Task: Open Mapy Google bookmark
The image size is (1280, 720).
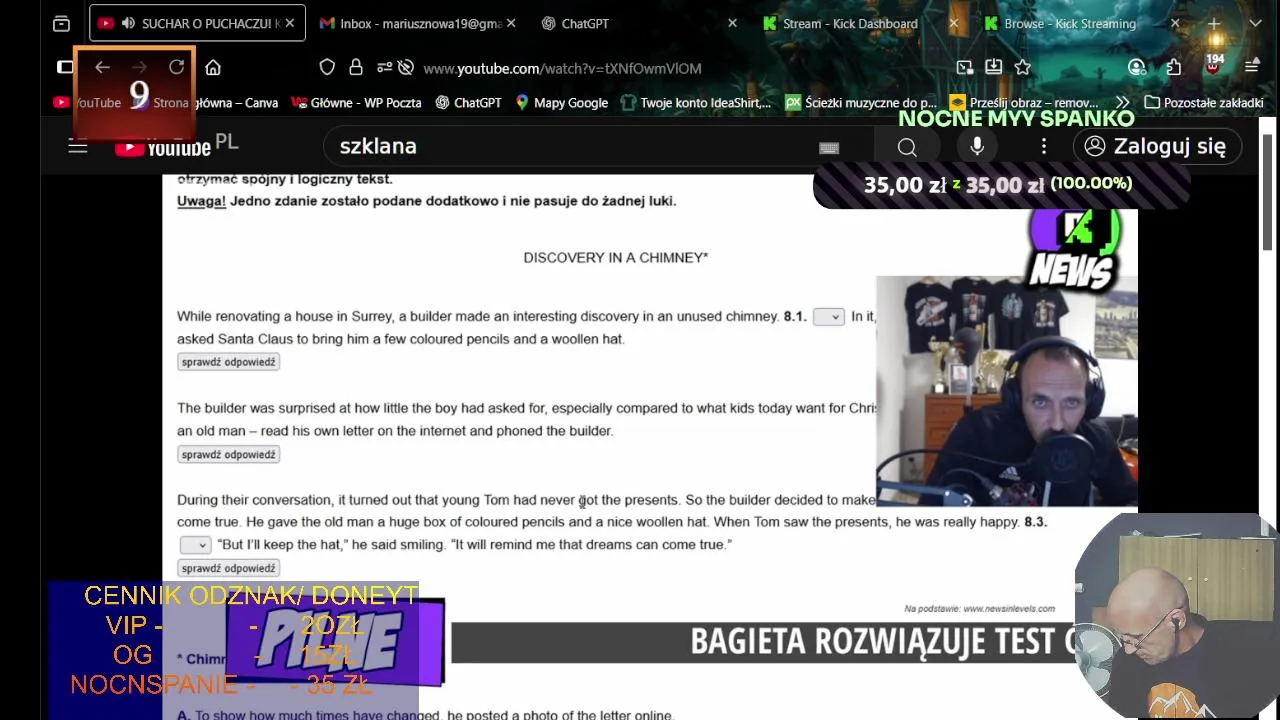Action: [x=561, y=102]
